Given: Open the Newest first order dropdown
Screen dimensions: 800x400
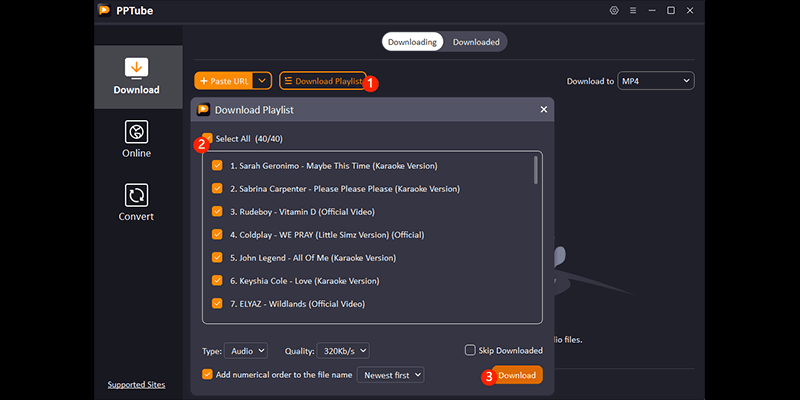Looking at the screenshot, I should 390,375.
